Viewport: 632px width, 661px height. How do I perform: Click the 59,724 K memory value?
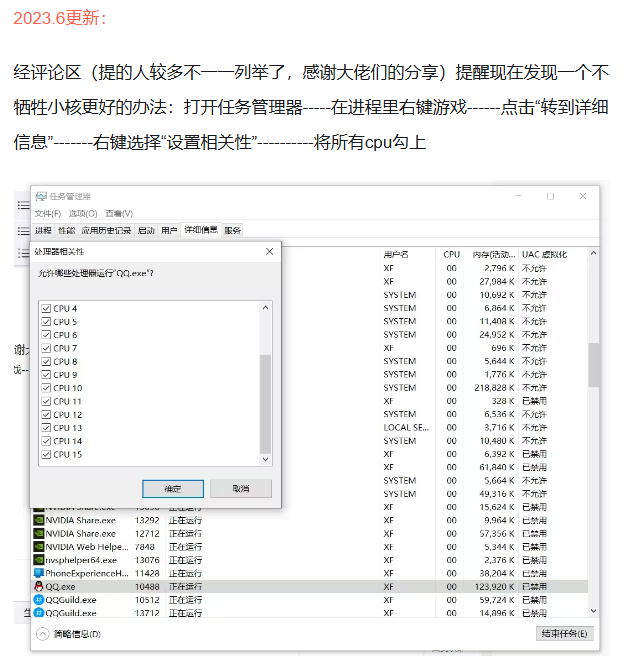pos(497,600)
